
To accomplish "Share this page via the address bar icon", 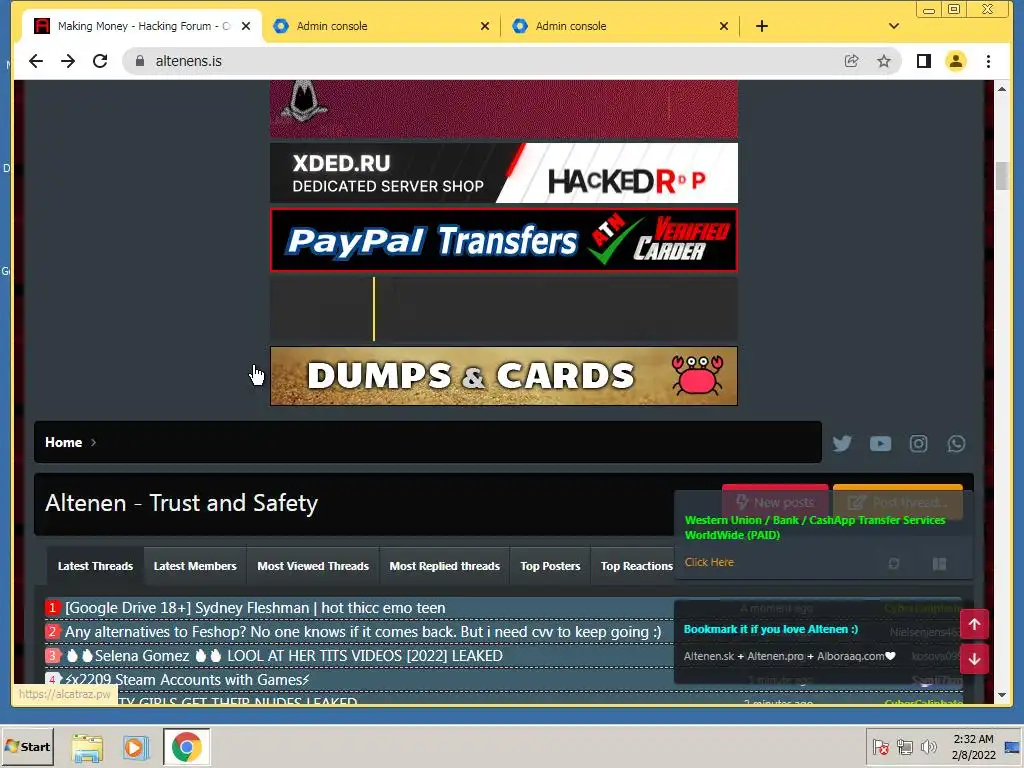I will tap(851, 61).
